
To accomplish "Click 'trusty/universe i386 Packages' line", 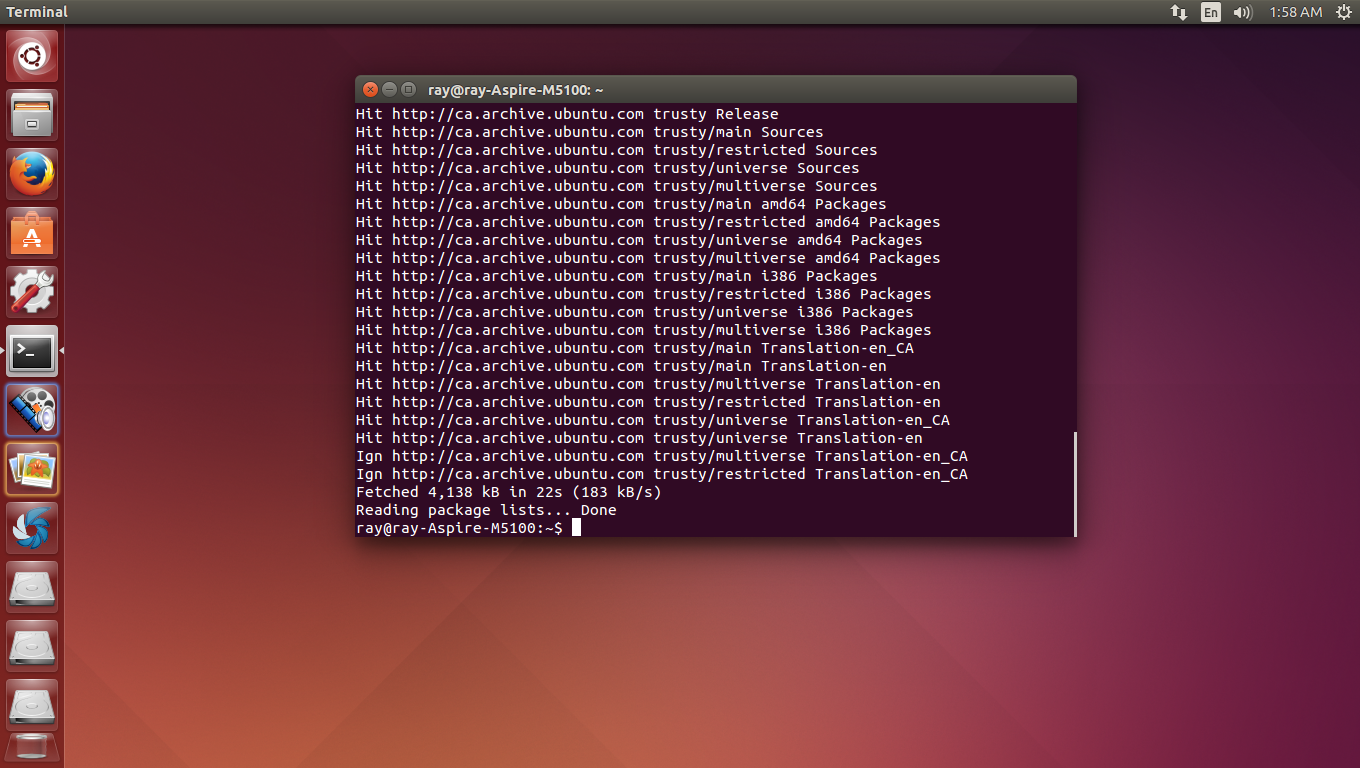I will click(x=635, y=312).
